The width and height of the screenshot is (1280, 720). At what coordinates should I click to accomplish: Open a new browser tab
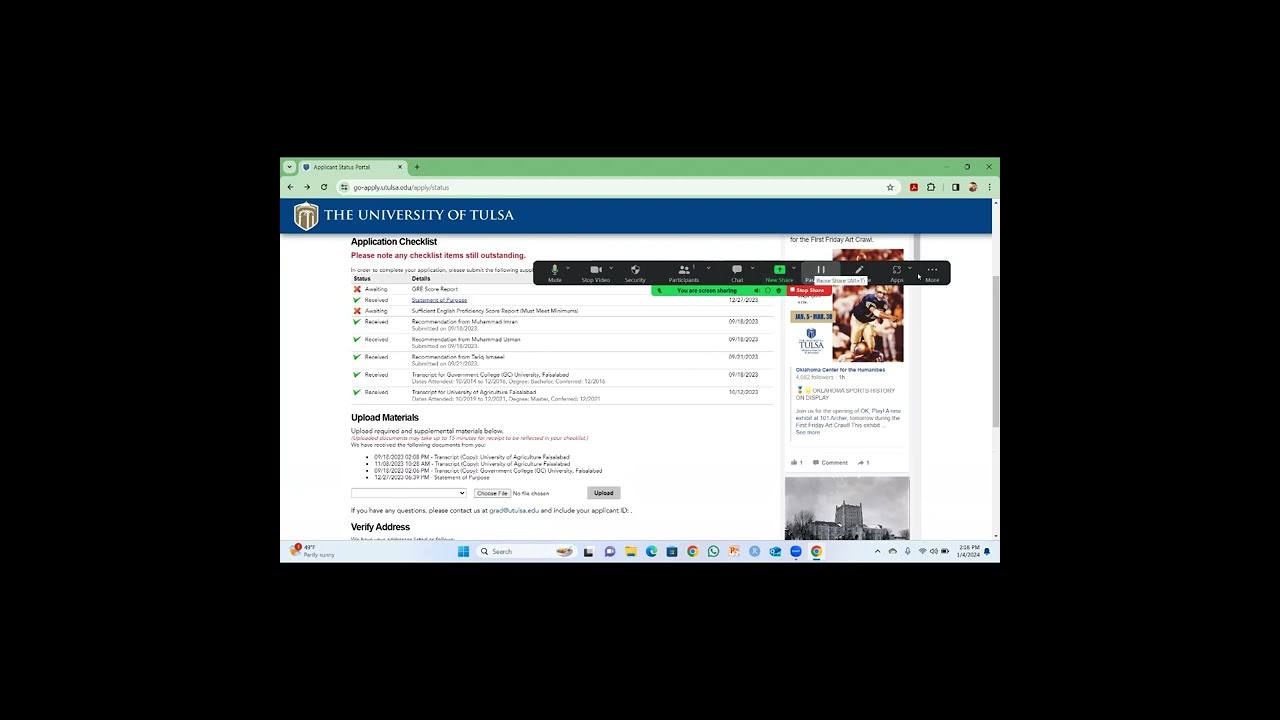pyautogui.click(x=417, y=167)
